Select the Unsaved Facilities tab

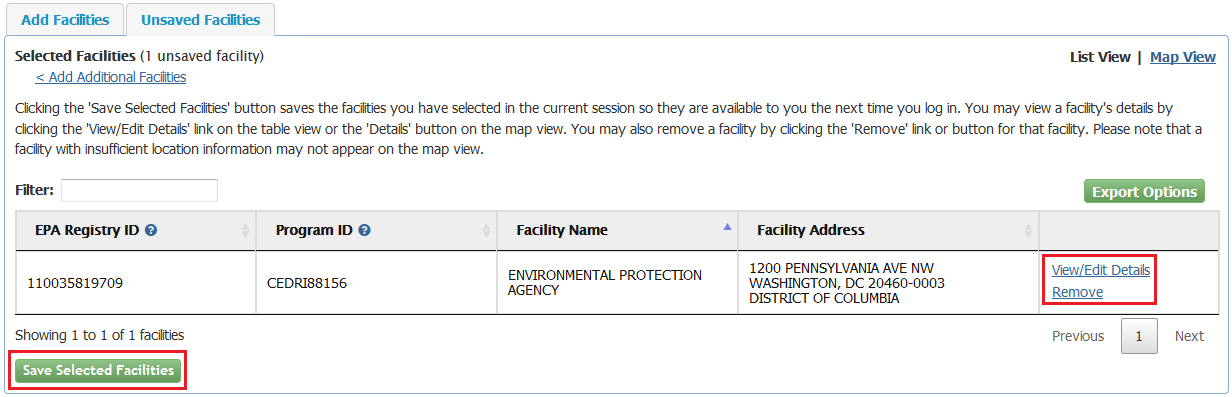click(200, 20)
